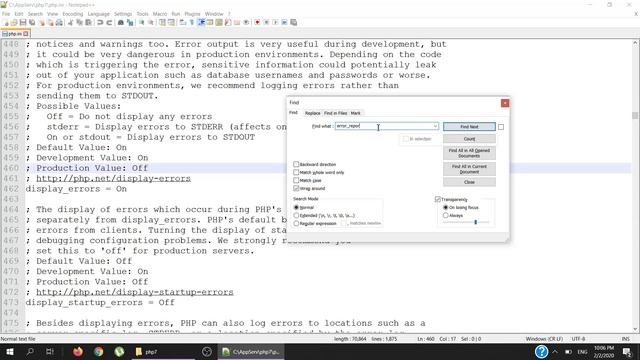The height and width of the screenshot is (360, 640).
Task: Switch to the Mark tab
Action: pos(356,113)
